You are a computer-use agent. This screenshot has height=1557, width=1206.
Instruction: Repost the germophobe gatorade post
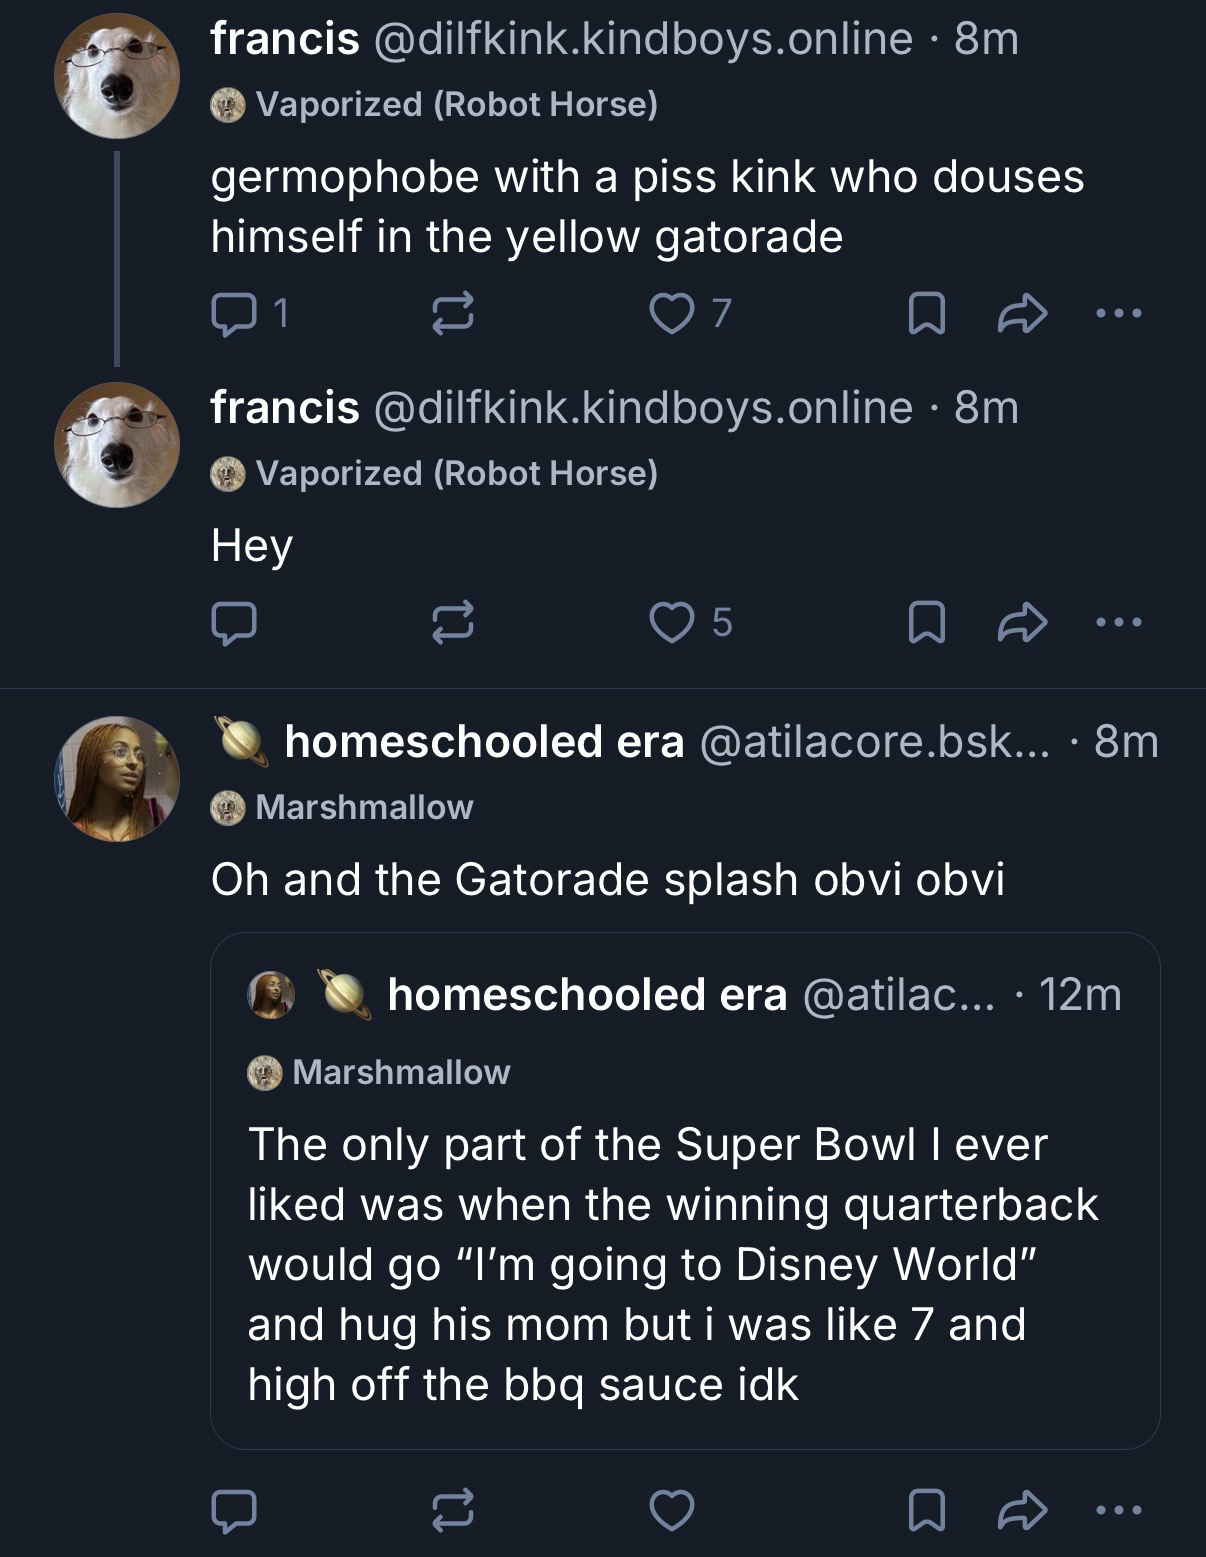pyautogui.click(x=451, y=315)
